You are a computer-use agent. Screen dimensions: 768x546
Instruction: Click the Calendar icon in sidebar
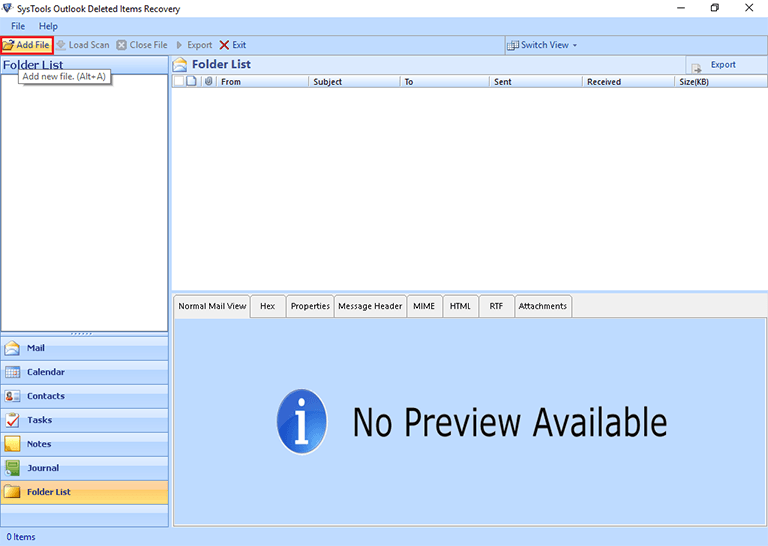coord(12,372)
